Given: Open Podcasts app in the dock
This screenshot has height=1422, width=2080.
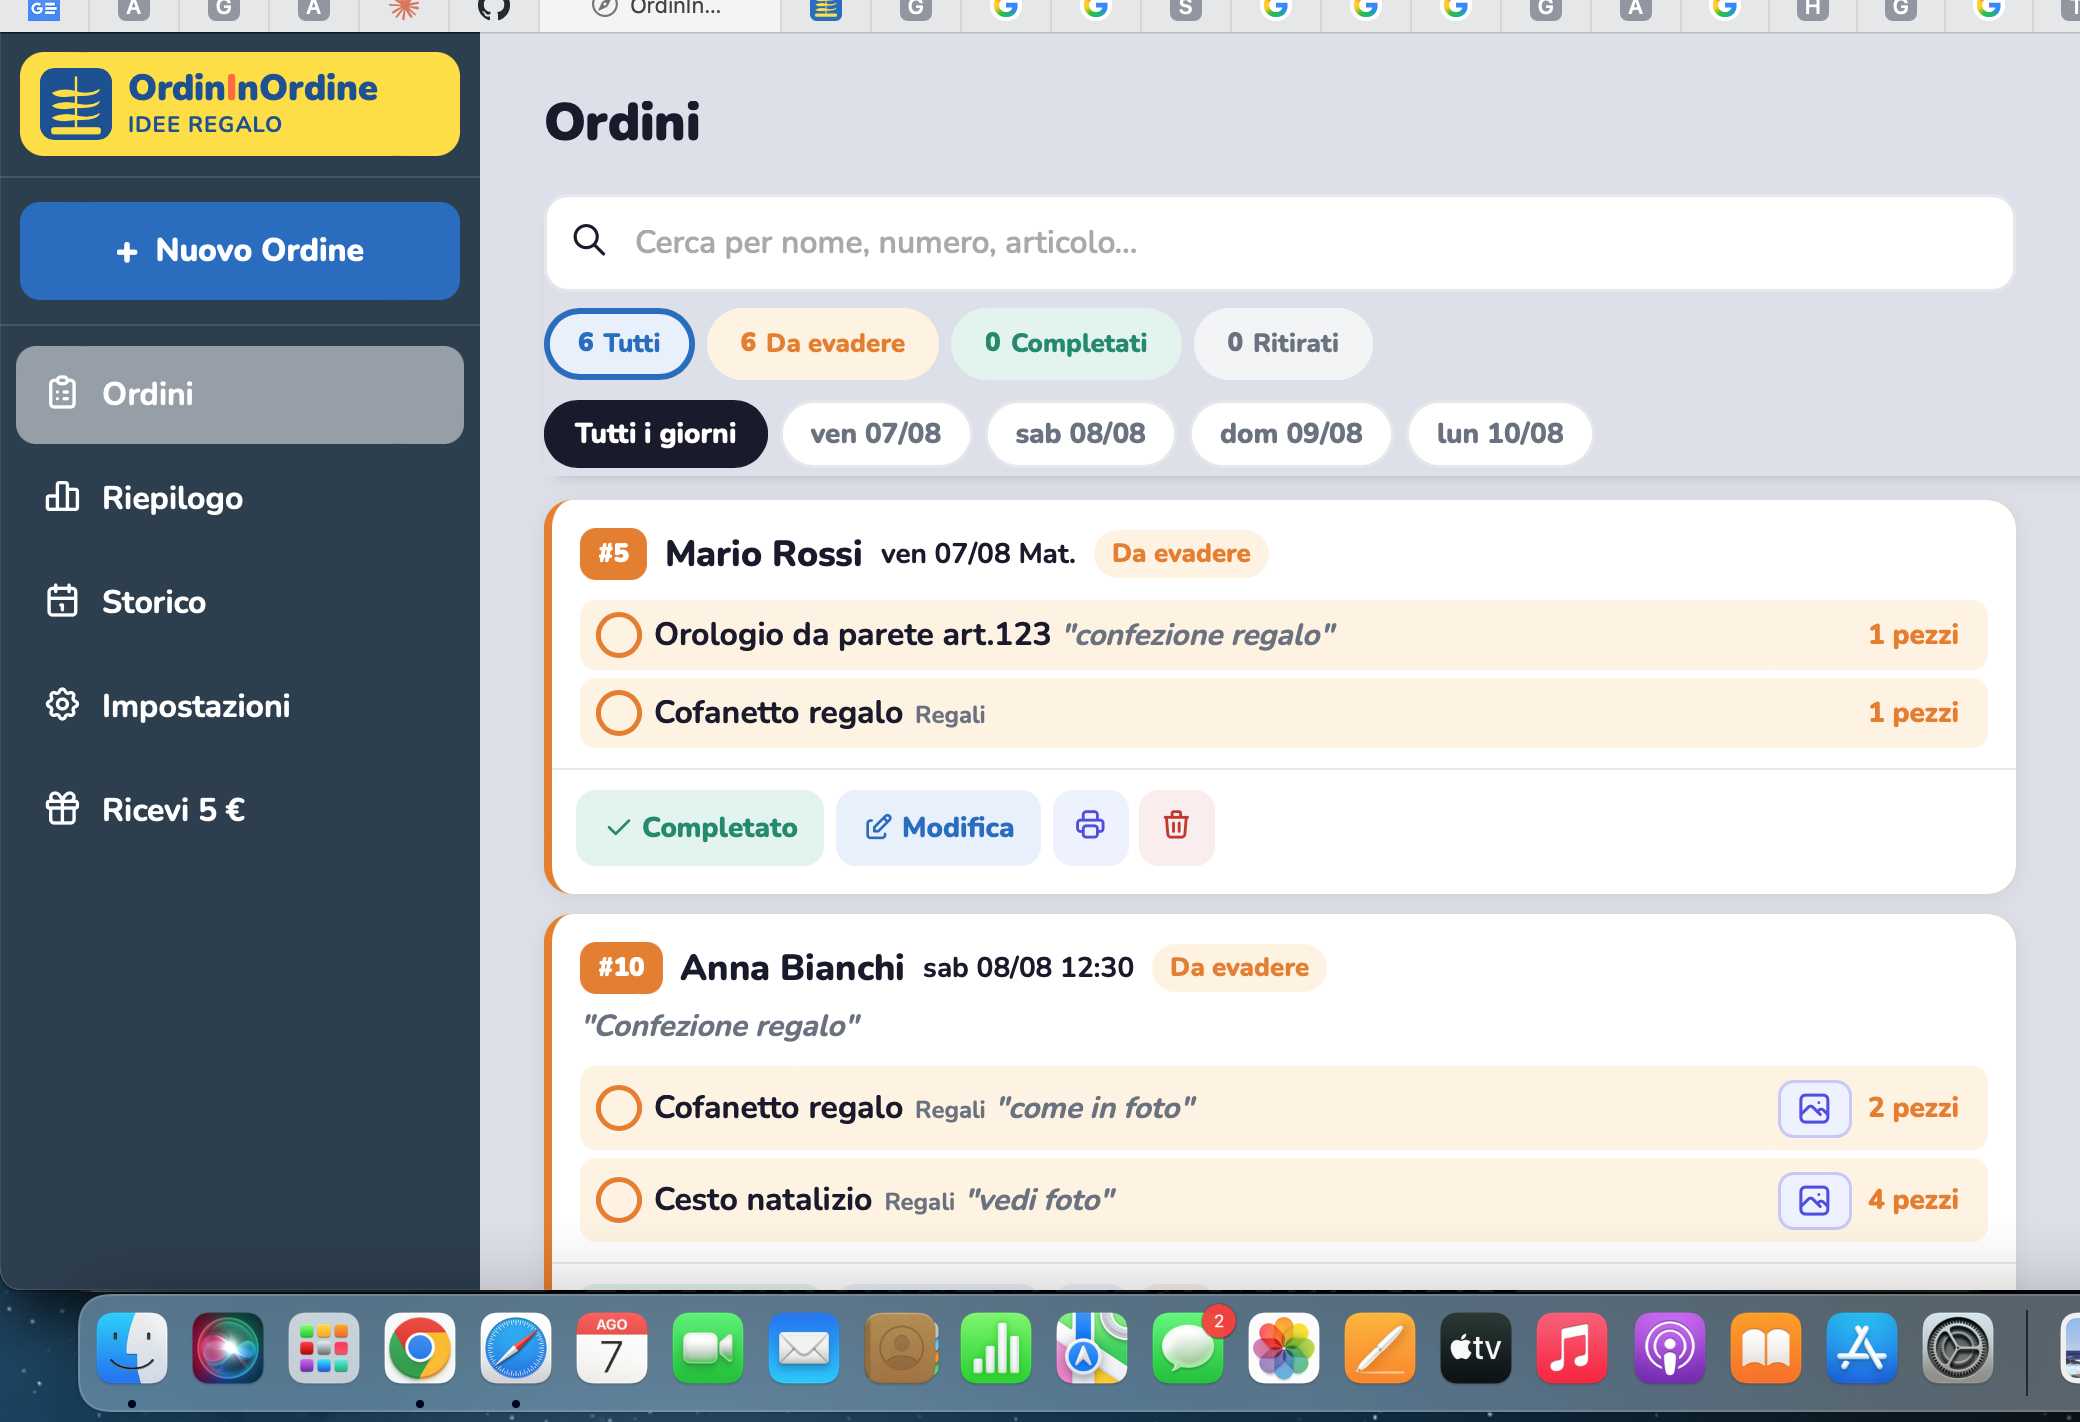Looking at the screenshot, I should [x=1668, y=1348].
